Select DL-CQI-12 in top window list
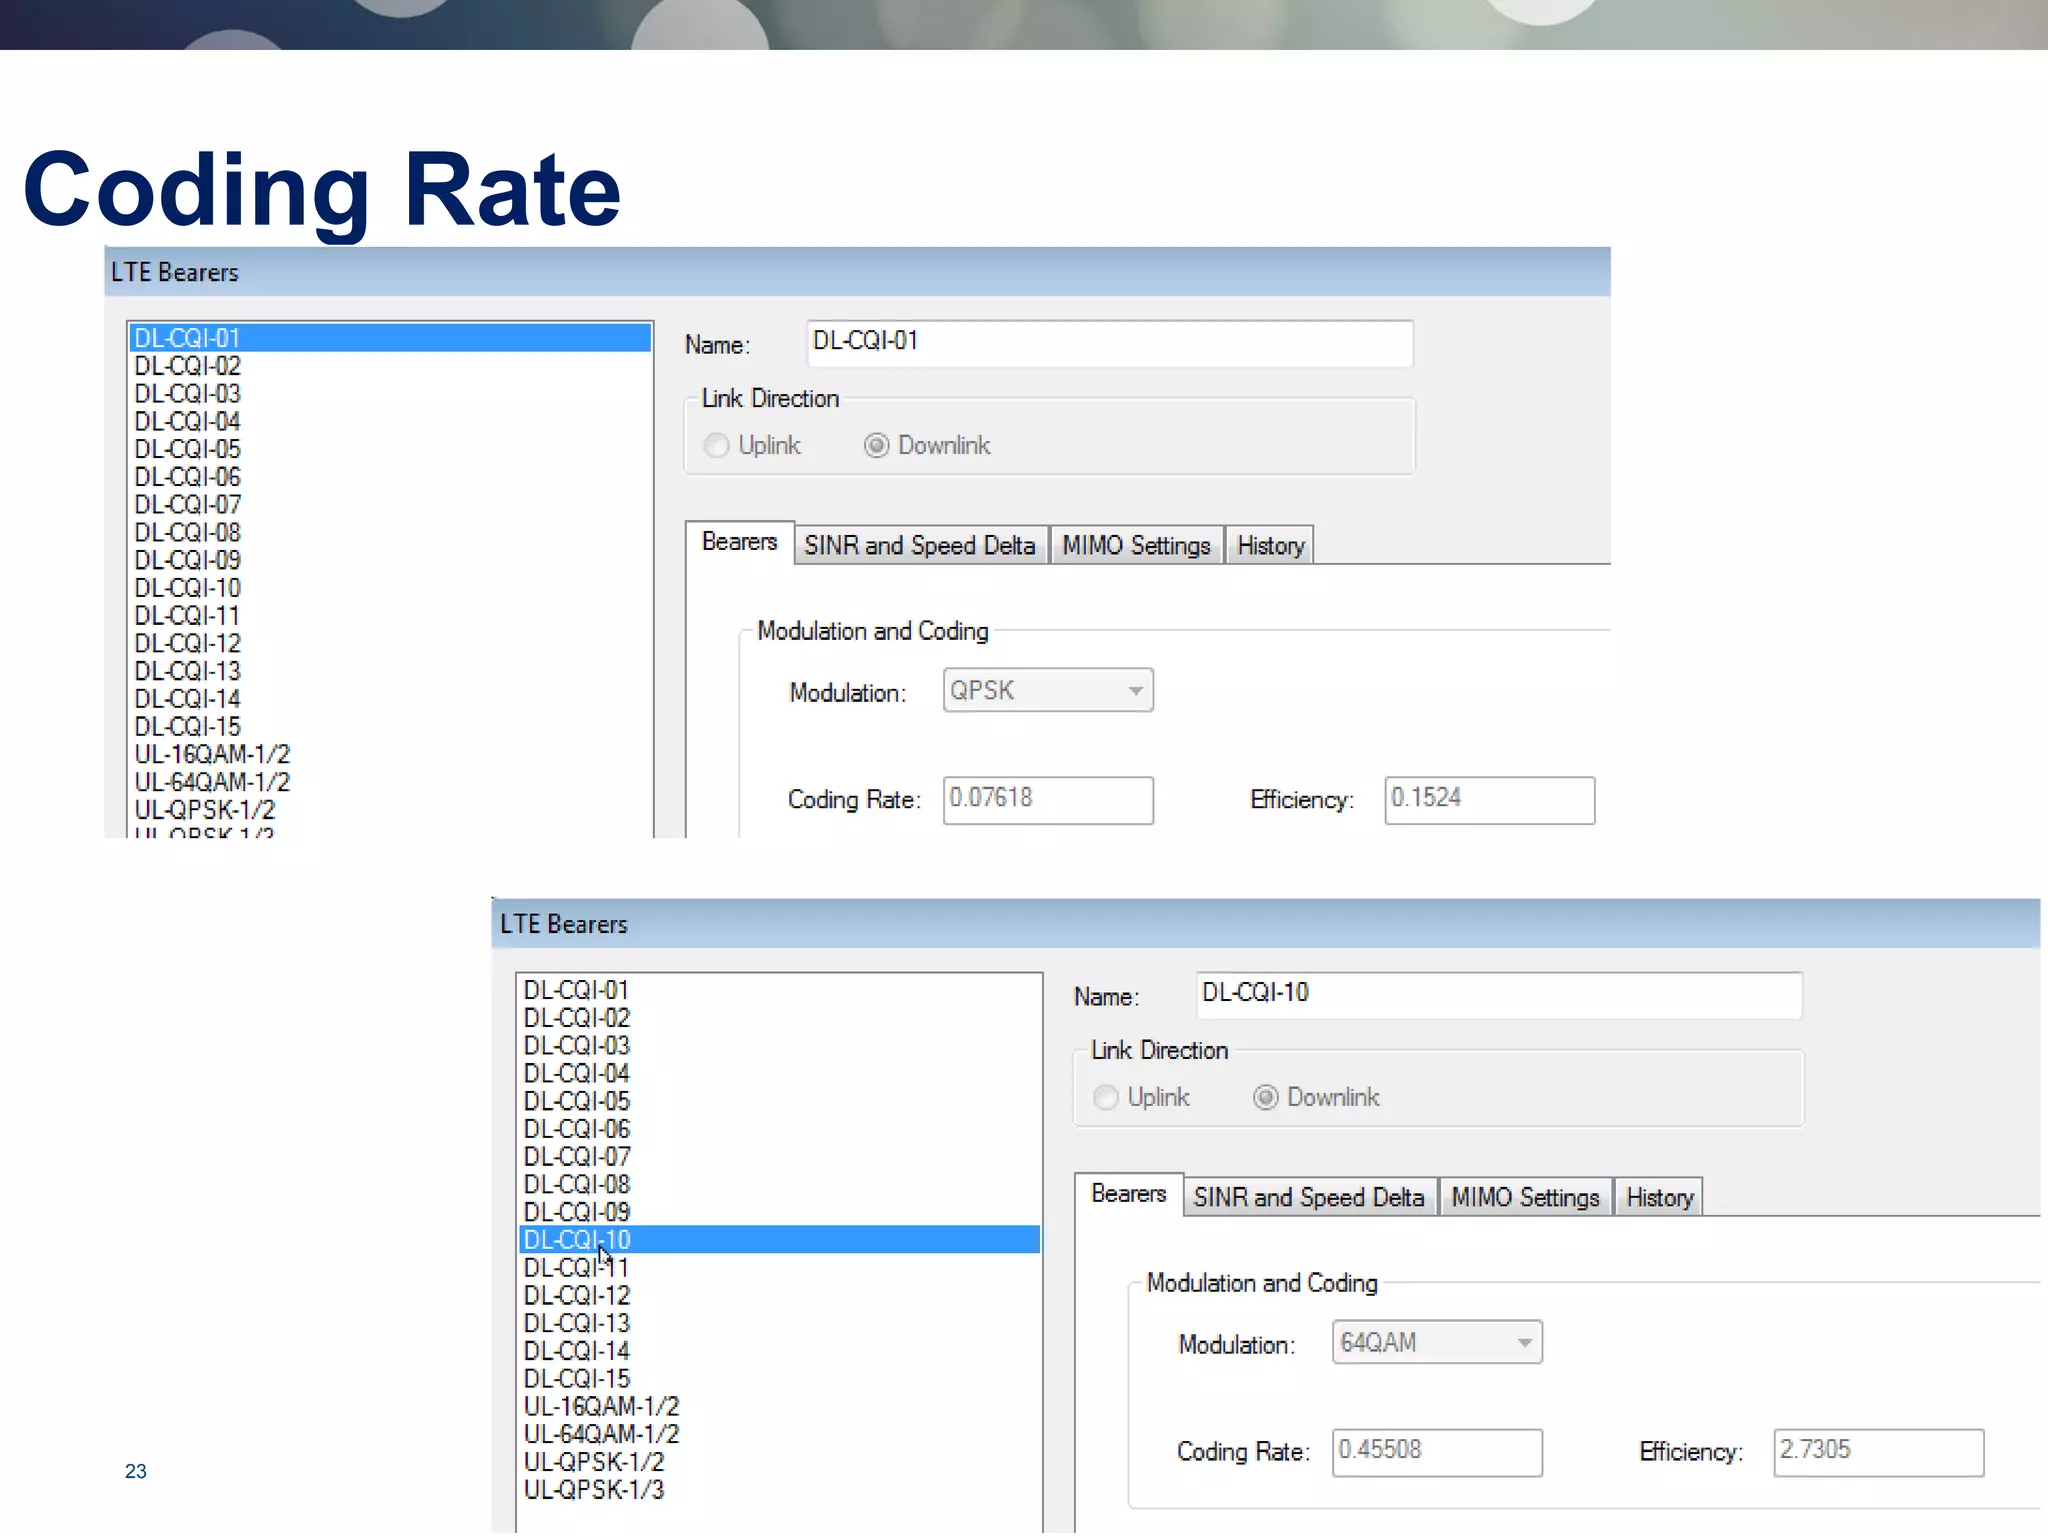The width and height of the screenshot is (2048, 1536). 391,643
